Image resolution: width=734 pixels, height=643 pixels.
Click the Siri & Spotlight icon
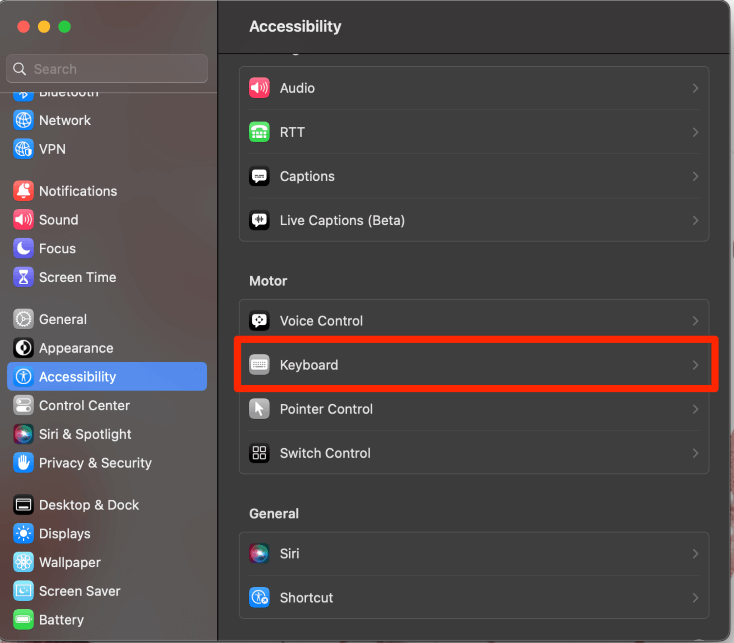(23, 434)
